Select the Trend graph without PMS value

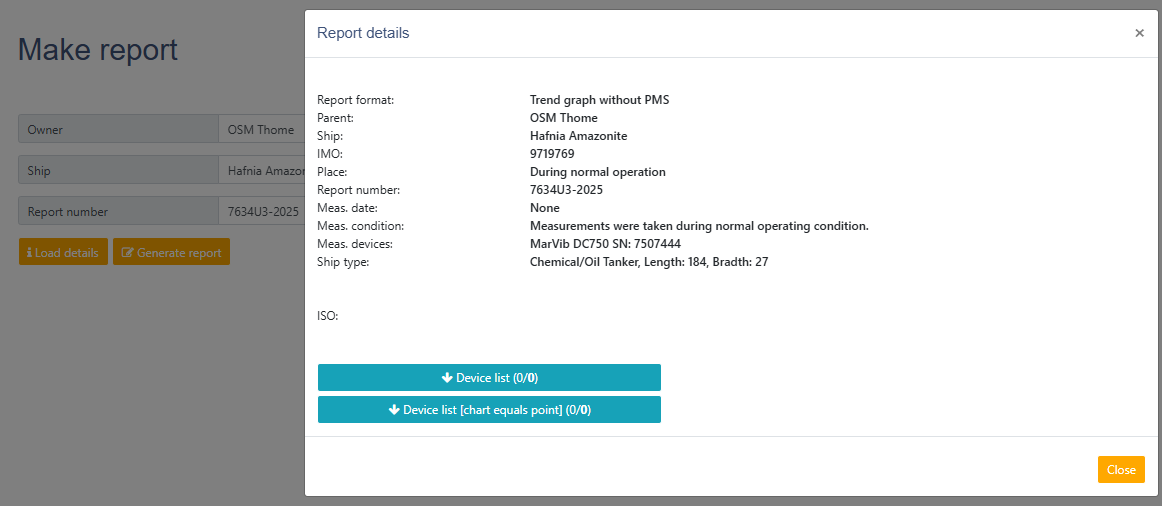point(599,100)
